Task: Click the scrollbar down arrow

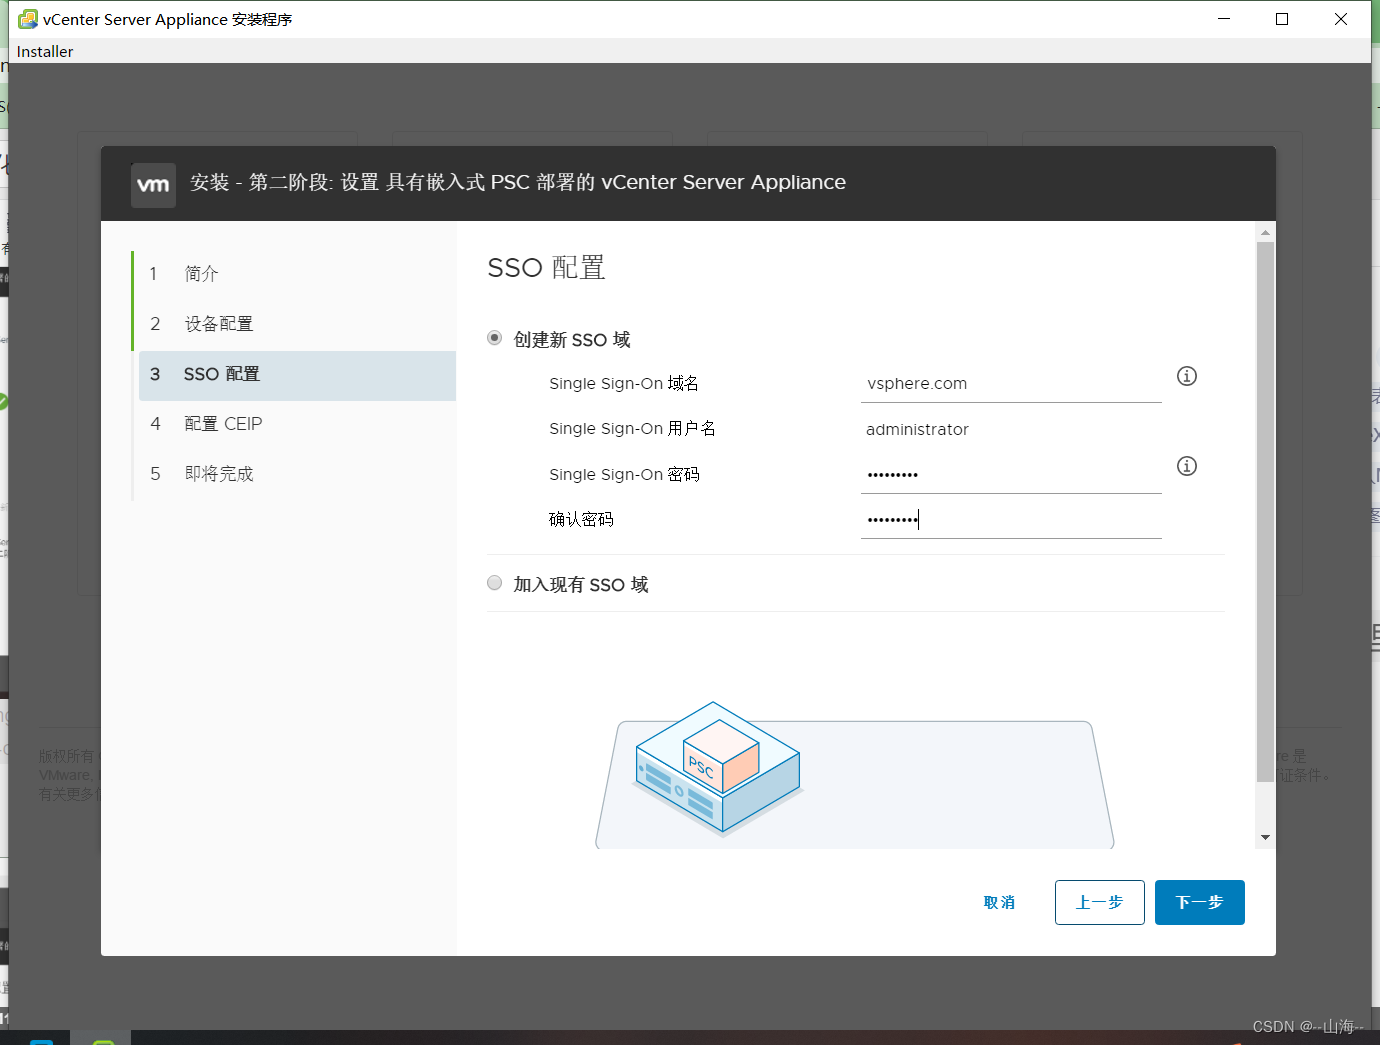Action: [x=1265, y=838]
